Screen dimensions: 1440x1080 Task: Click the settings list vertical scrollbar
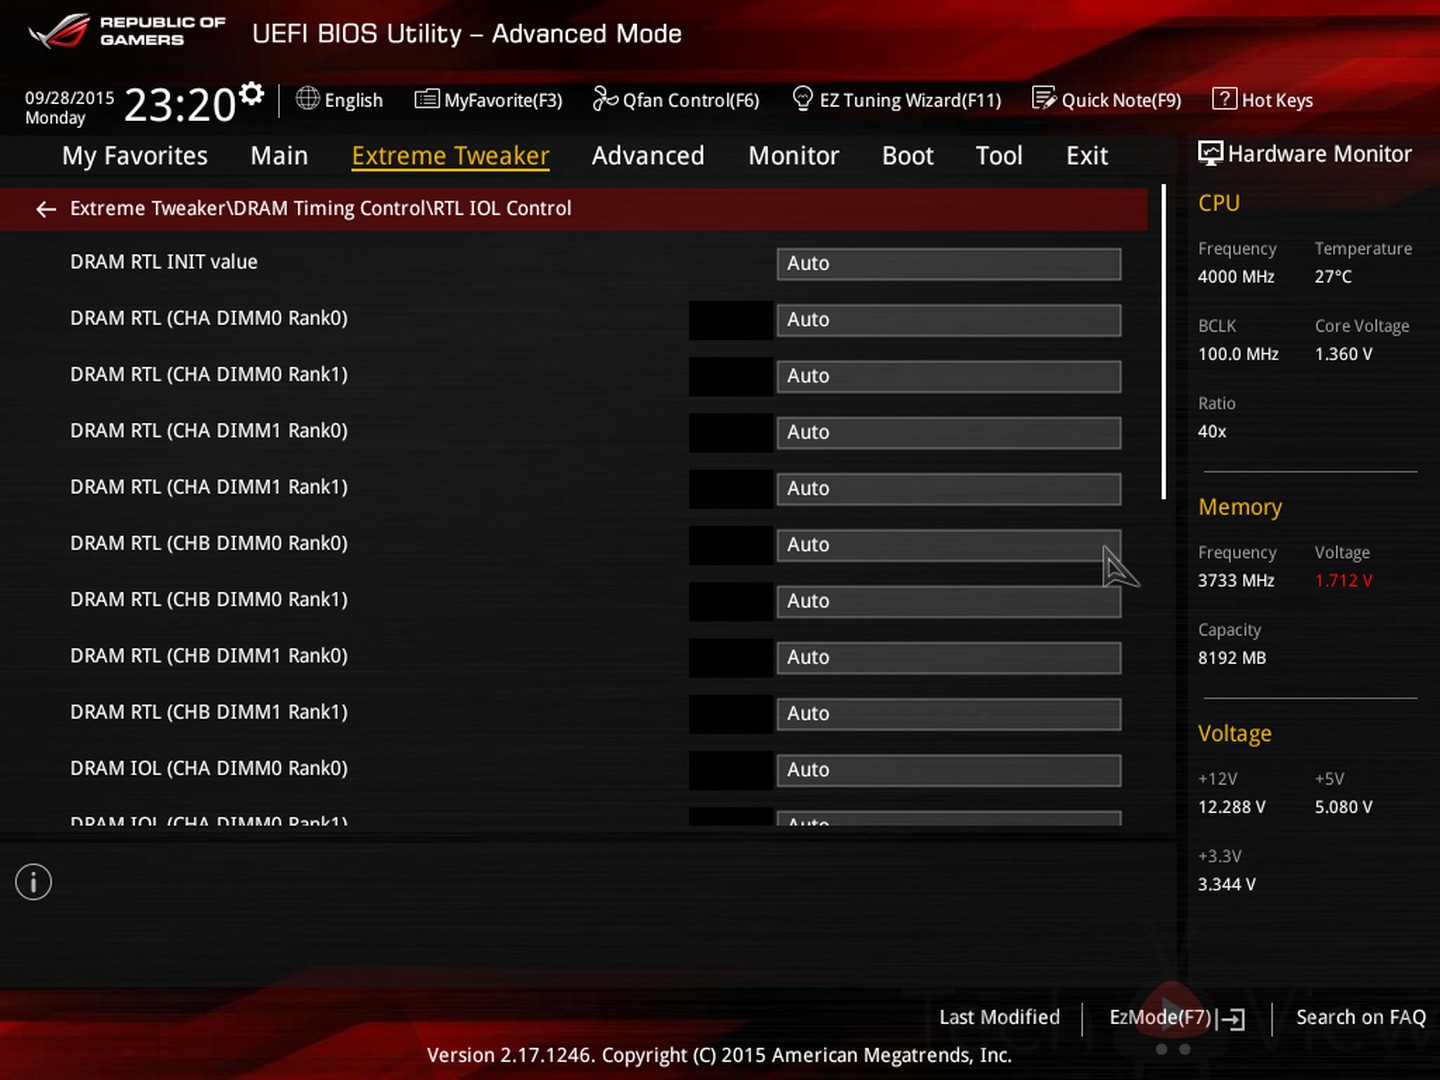pos(1163,342)
